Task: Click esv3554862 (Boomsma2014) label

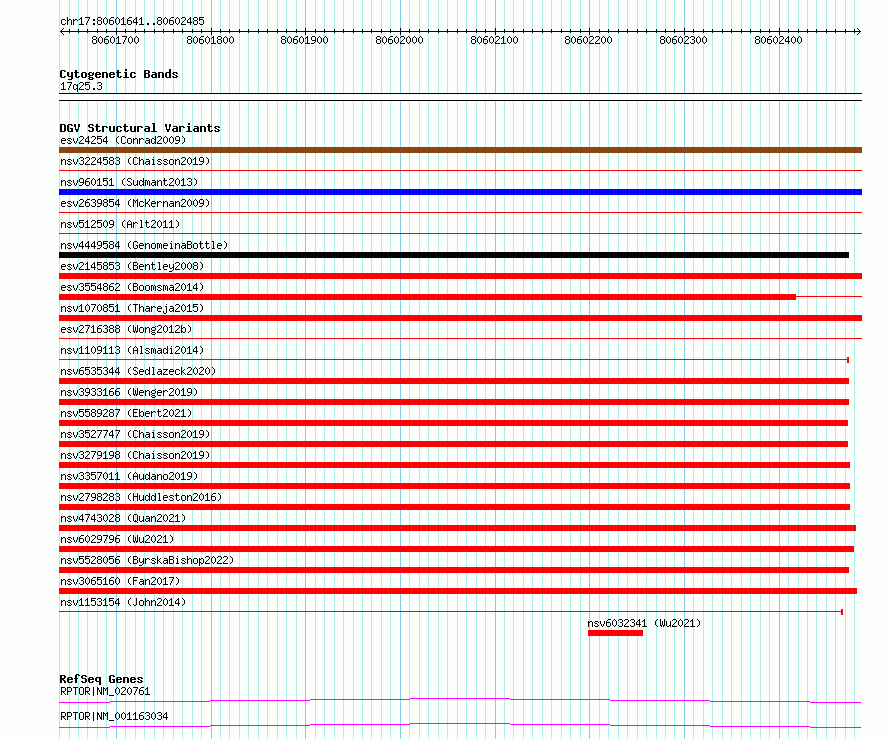Action: 132,287
